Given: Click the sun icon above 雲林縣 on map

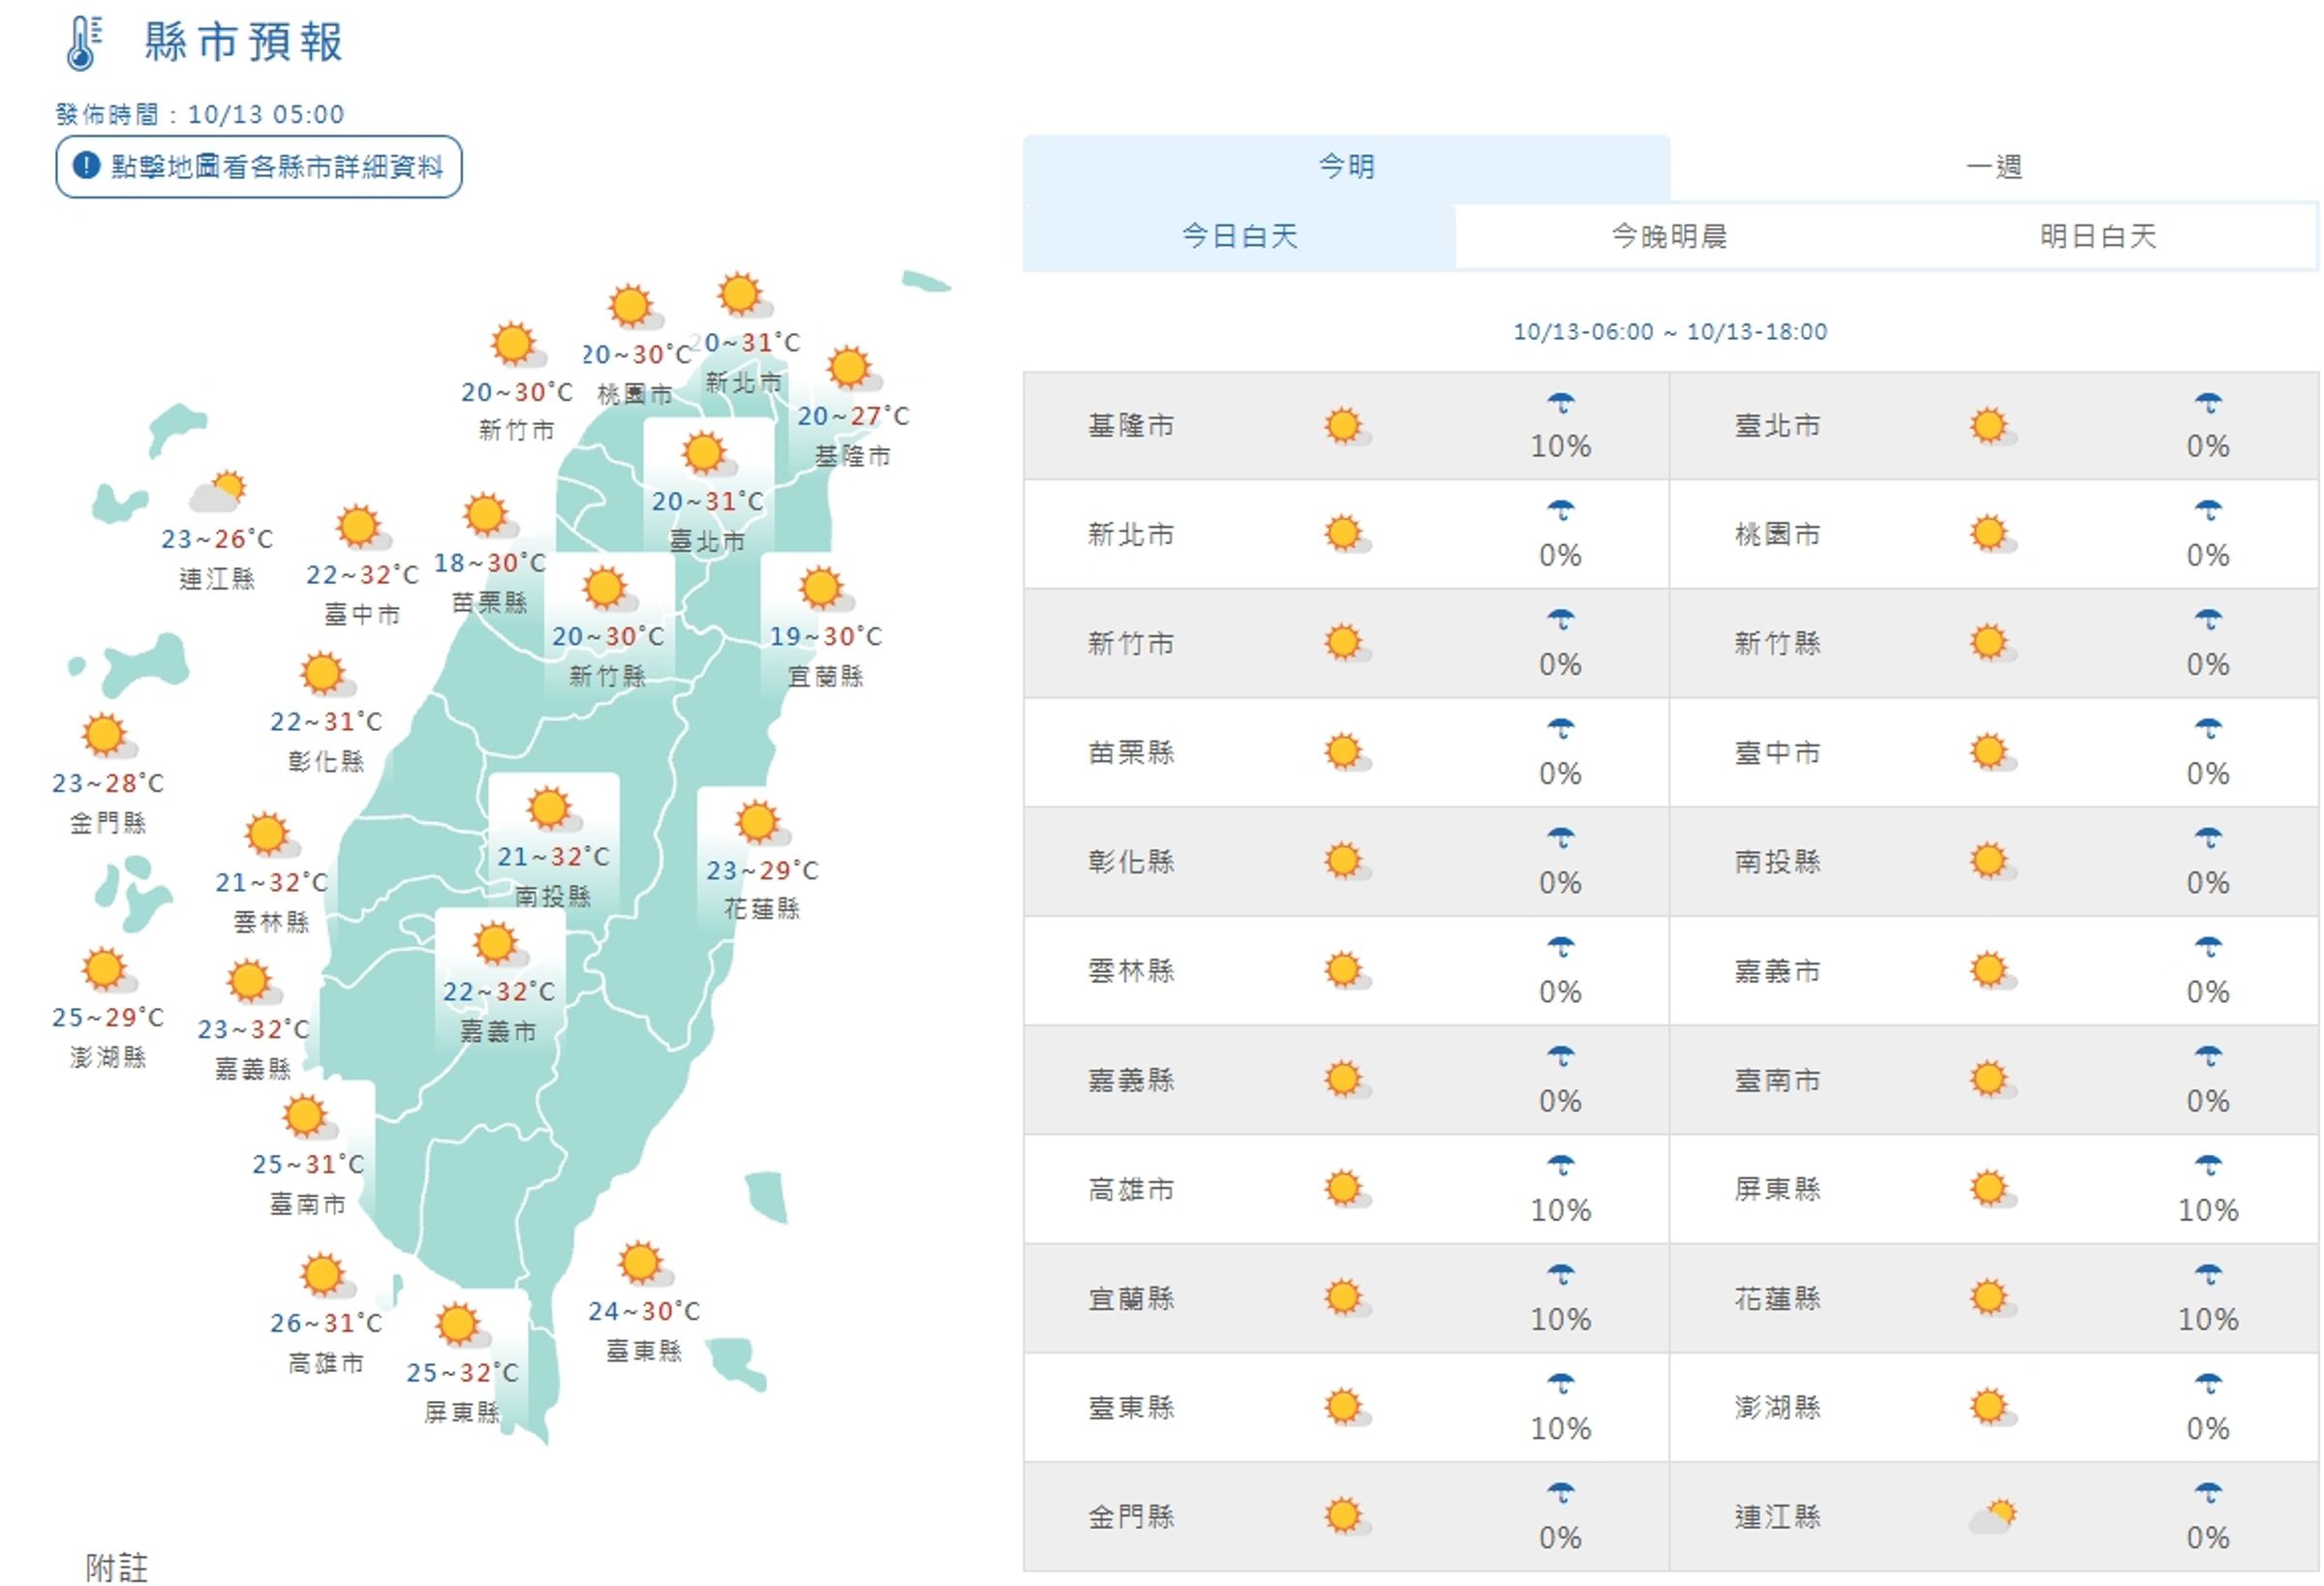Looking at the screenshot, I should [271, 835].
